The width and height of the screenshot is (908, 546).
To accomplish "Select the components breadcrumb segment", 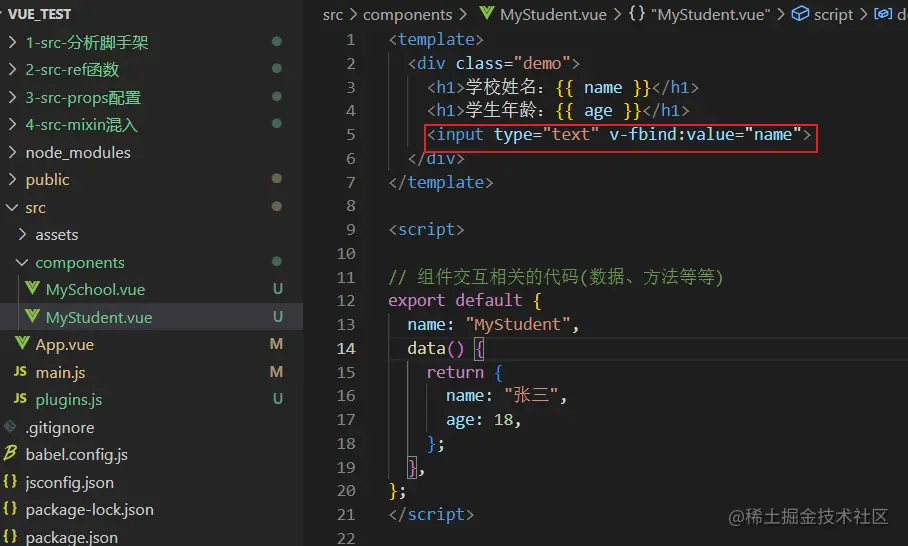I will [408, 14].
